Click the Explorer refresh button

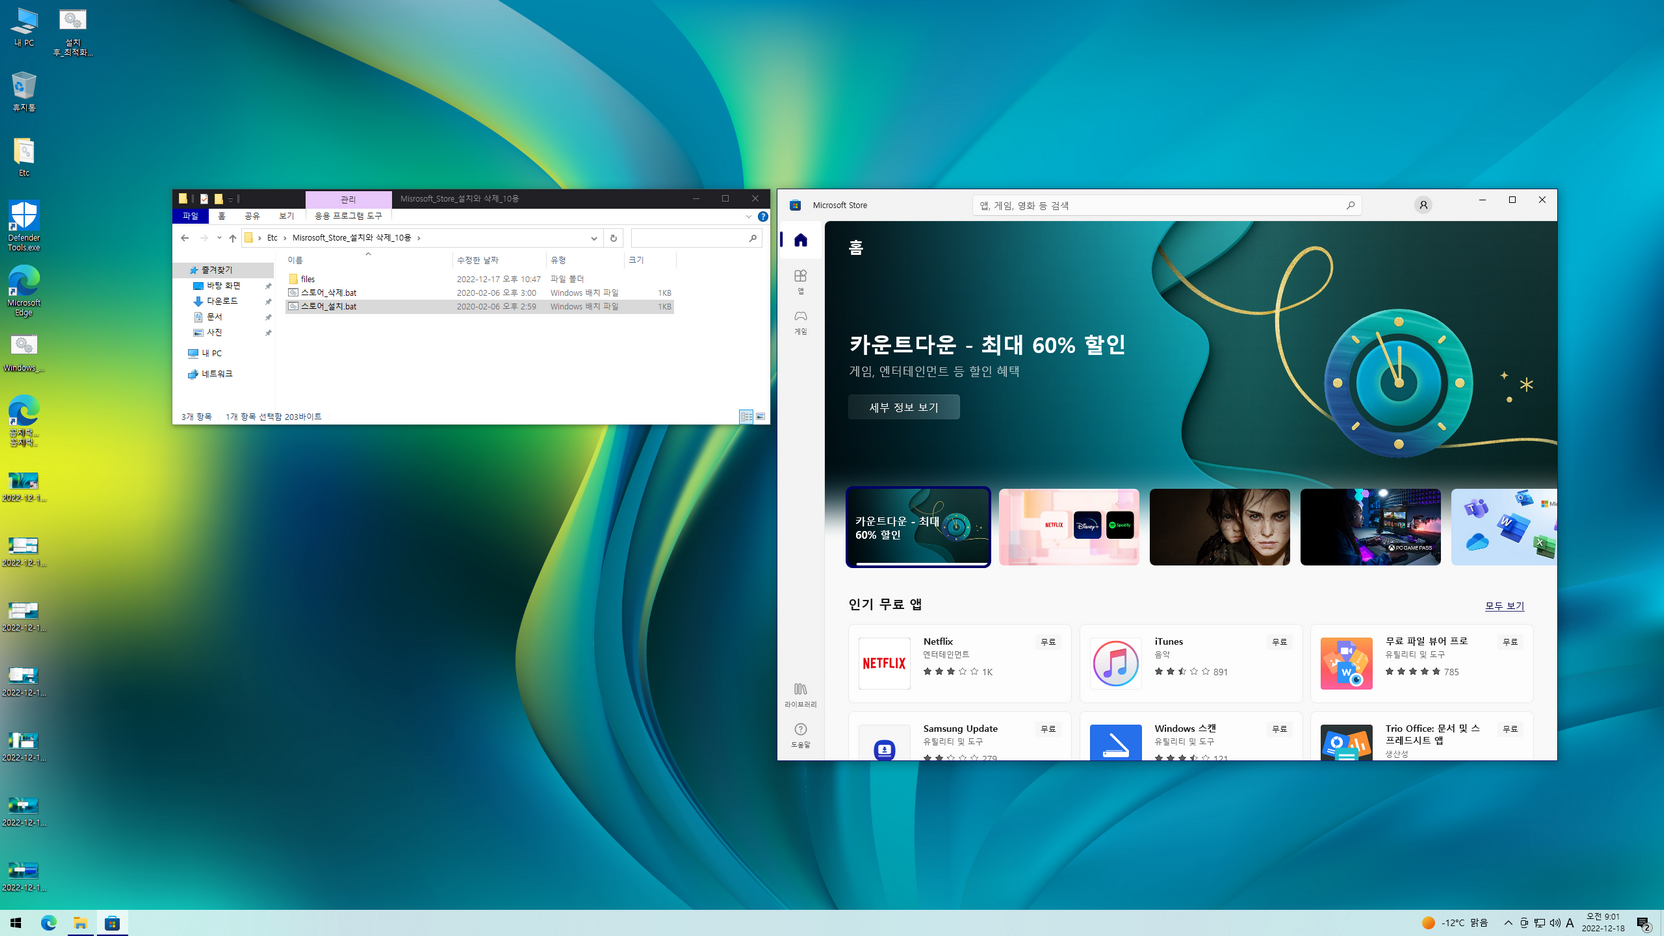(613, 238)
